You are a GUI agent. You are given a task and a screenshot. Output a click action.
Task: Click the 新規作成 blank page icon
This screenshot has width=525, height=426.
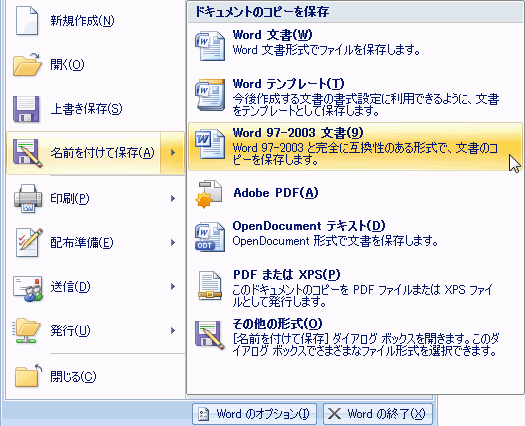point(27,21)
